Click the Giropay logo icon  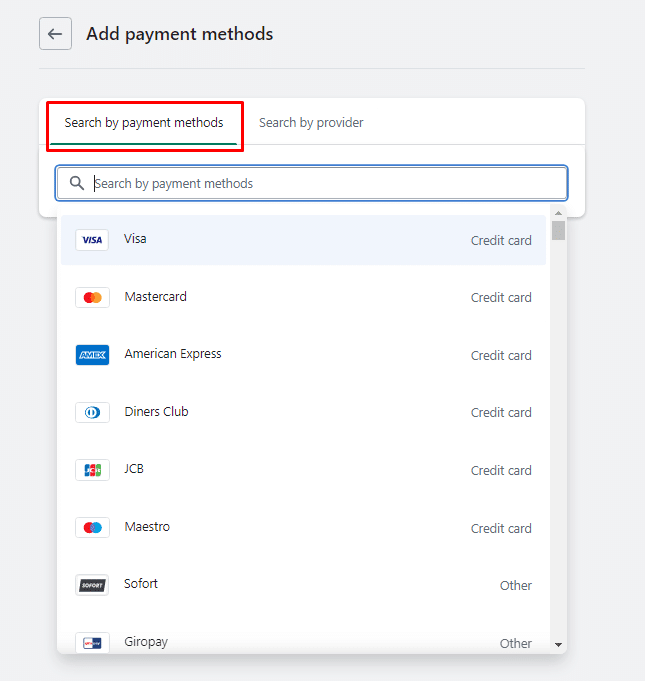pos(92,642)
